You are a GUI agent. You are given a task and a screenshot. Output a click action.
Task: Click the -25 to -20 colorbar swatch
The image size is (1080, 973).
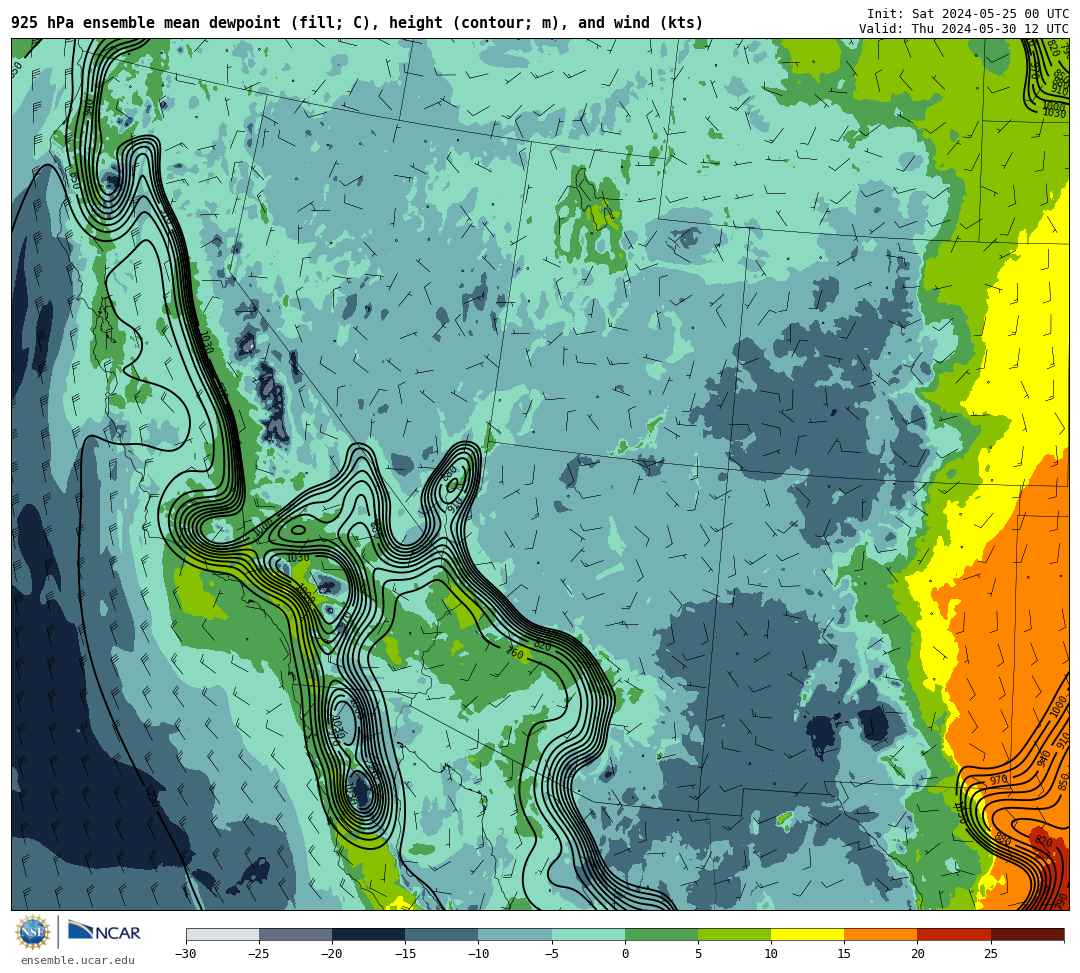click(x=295, y=934)
